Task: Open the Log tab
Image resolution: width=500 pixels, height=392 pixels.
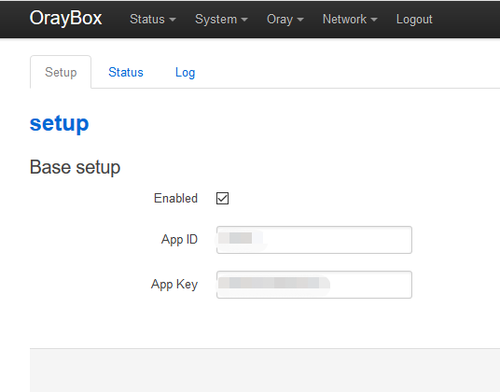Action: coord(185,73)
